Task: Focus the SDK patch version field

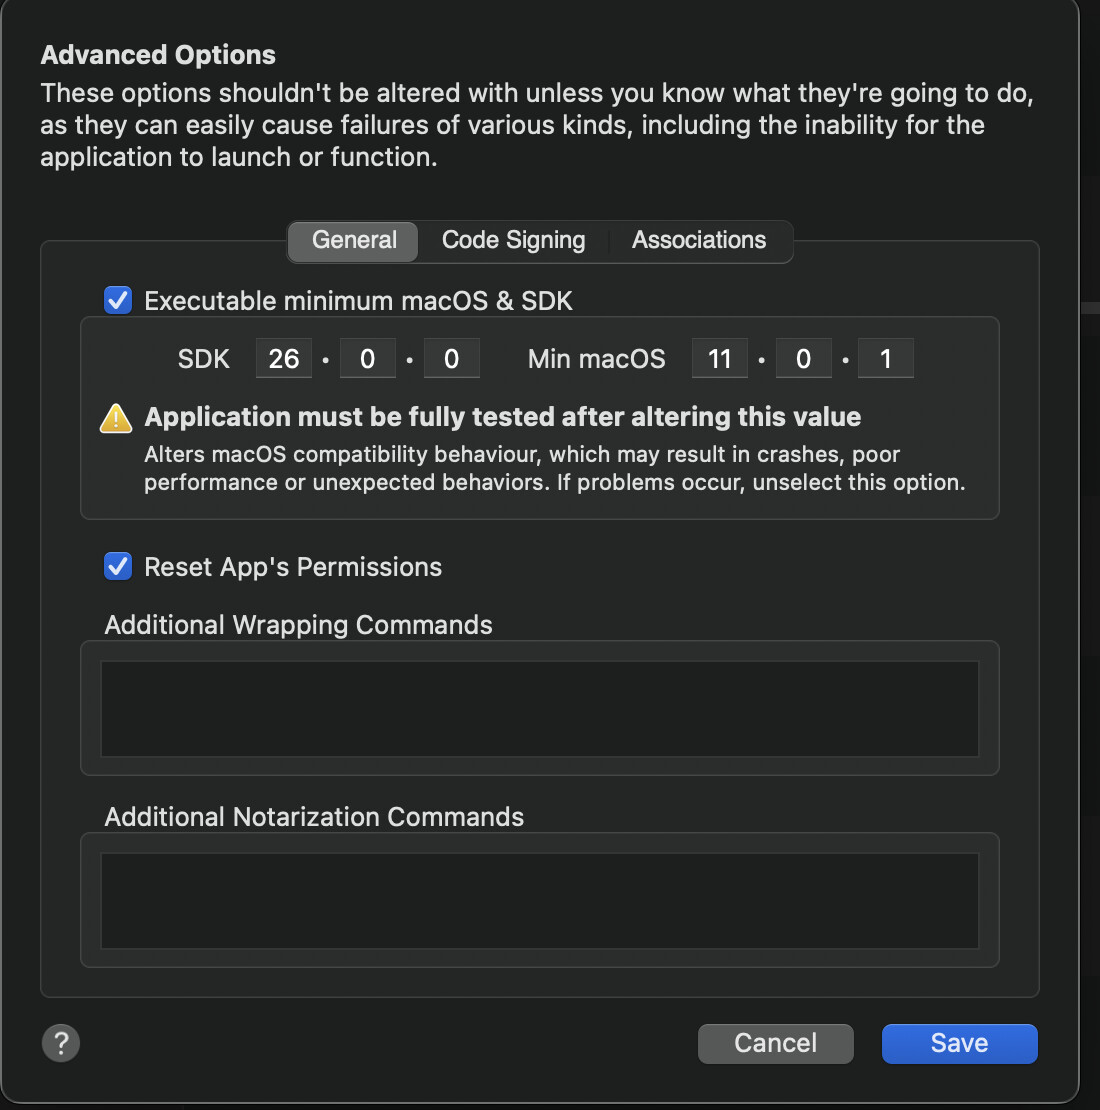Action: coord(451,359)
